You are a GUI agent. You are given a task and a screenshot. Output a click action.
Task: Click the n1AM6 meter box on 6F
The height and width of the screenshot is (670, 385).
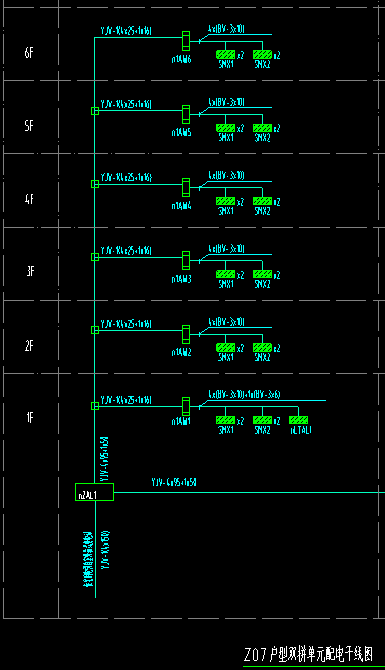pos(186,41)
